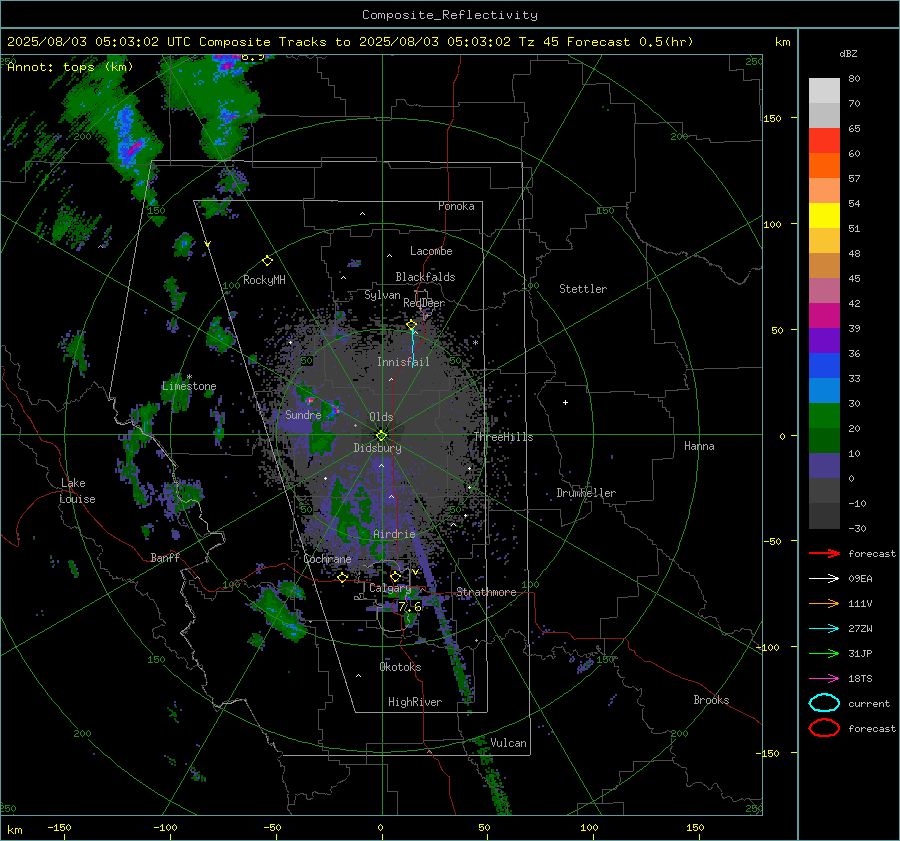Viewport: 900px width, 841px height.
Task: Click the Banff label
Action: tap(165, 557)
